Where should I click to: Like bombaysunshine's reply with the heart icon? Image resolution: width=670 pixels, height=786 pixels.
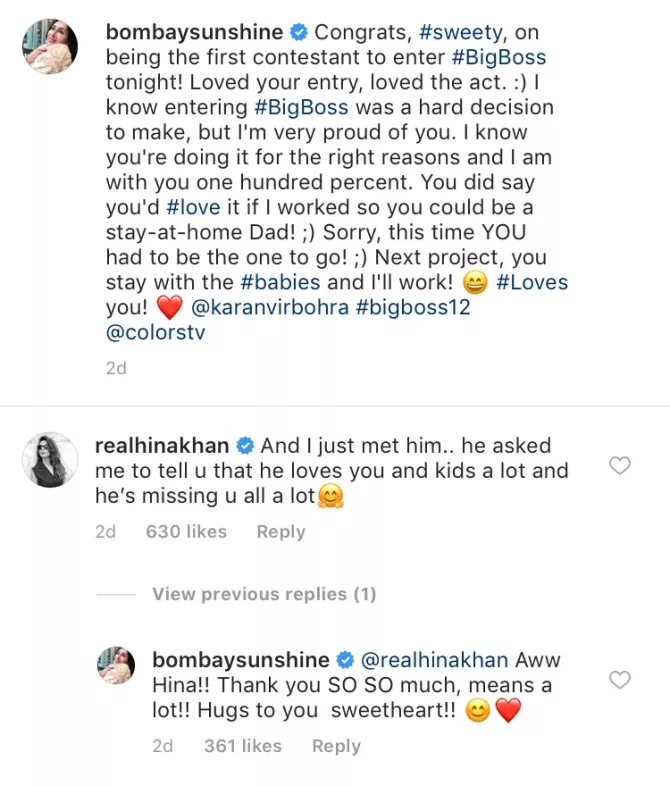pyautogui.click(x=620, y=680)
